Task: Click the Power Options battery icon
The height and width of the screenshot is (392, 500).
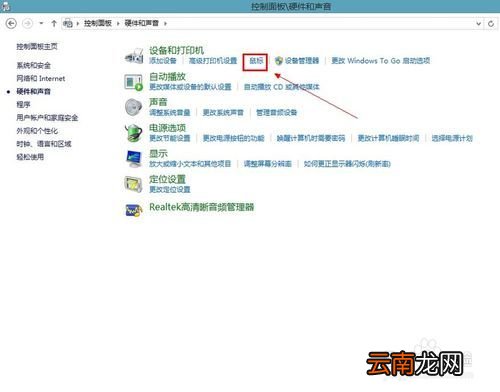Action: (134, 133)
